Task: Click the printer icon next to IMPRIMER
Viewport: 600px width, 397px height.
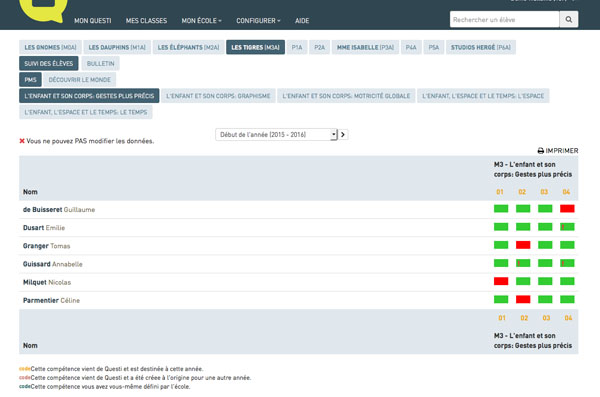Action: [x=541, y=151]
